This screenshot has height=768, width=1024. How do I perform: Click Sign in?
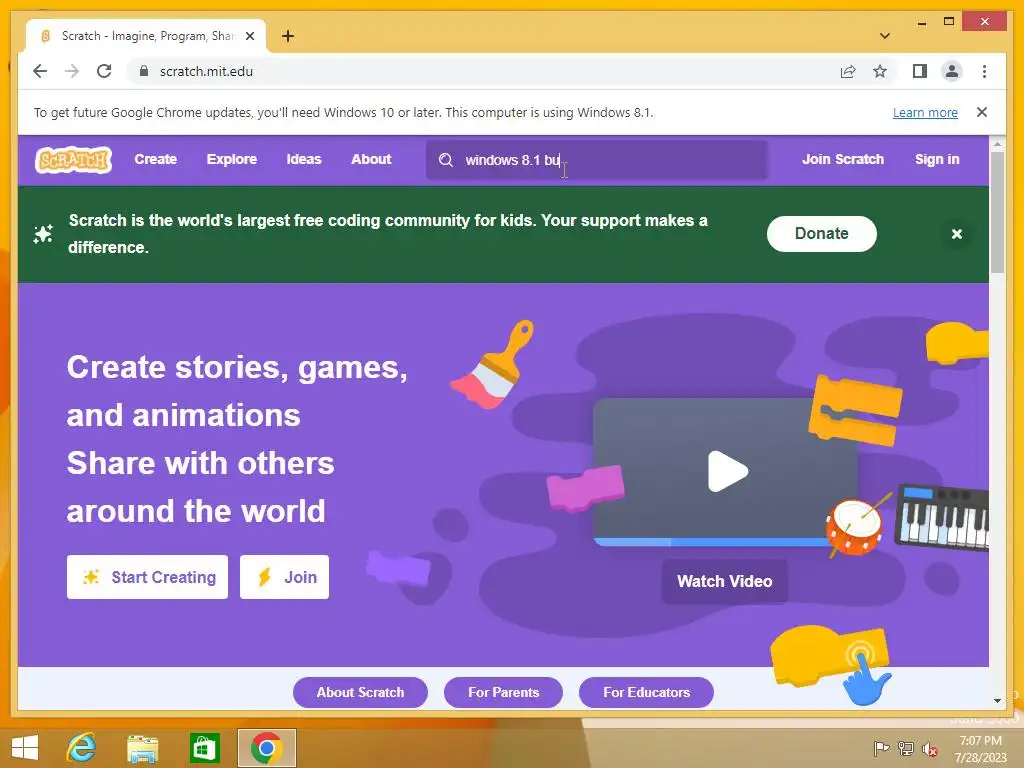tap(936, 159)
